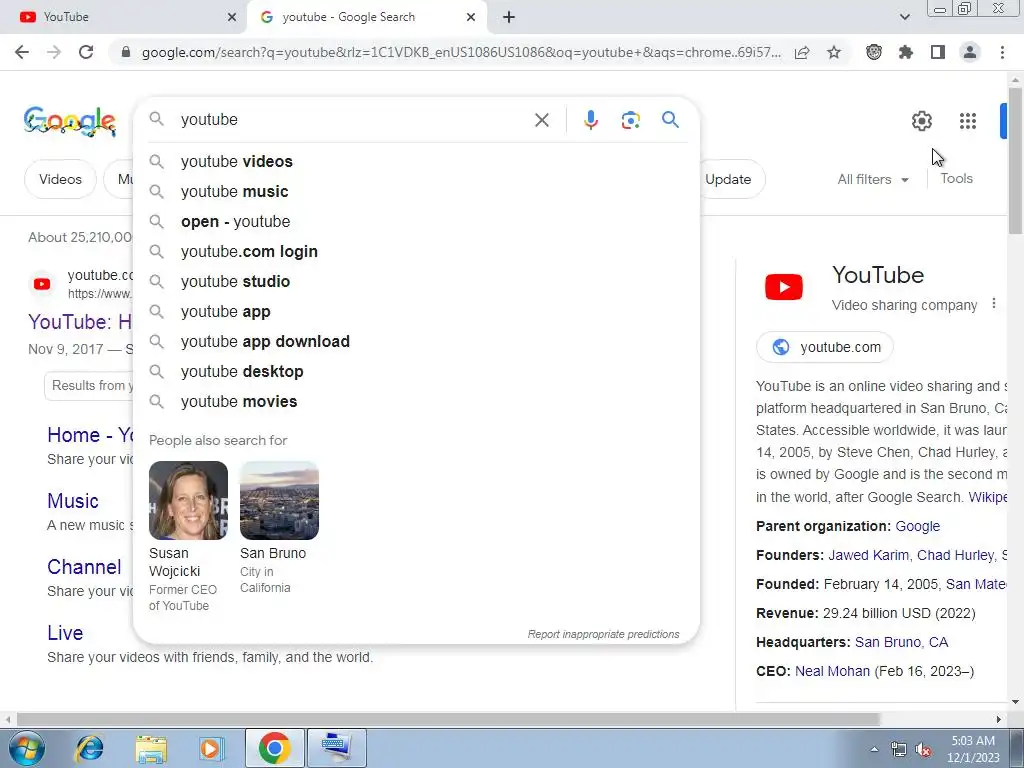The height and width of the screenshot is (768, 1024).
Task: Click inside the search text field
Action: [353, 120]
